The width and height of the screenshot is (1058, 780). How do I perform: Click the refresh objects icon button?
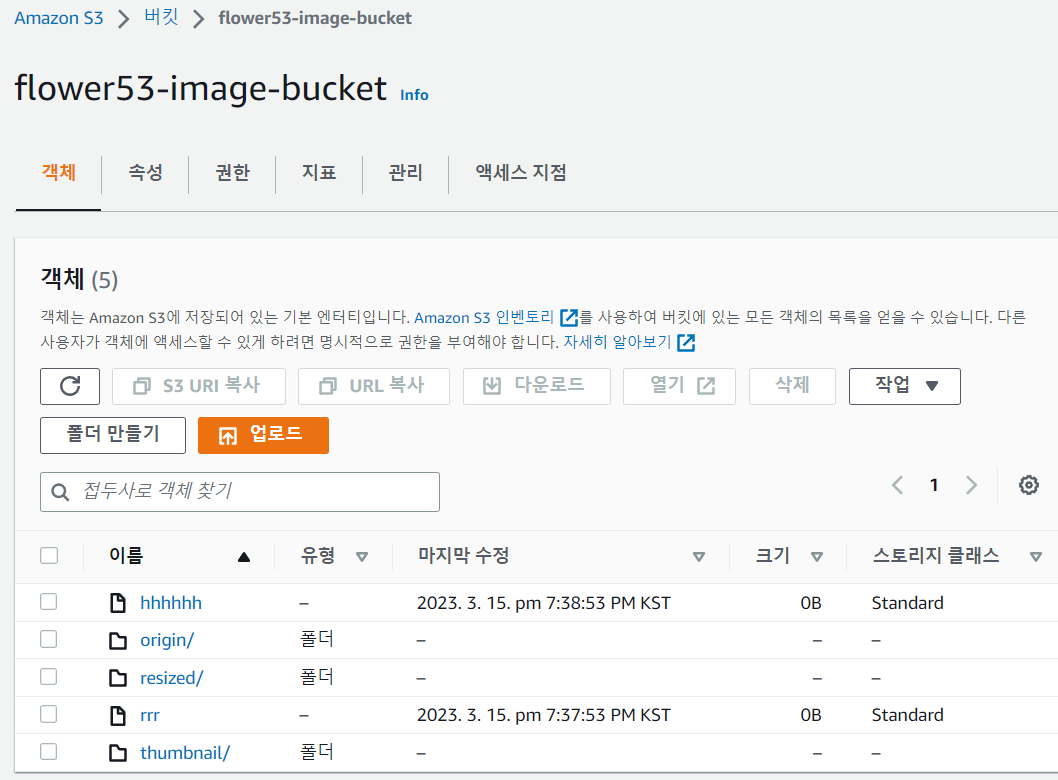(x=70, y=386)
